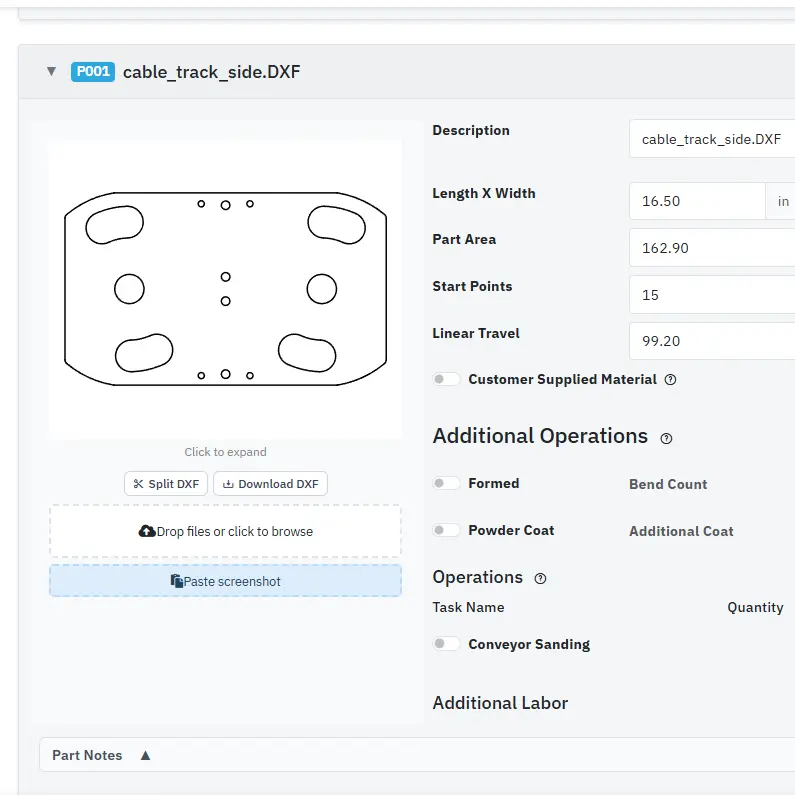Viewport: 795px width, 795px height.
Task: Click the clipboard icon in Paste screenshot
Action: click(x=176, y=581)
